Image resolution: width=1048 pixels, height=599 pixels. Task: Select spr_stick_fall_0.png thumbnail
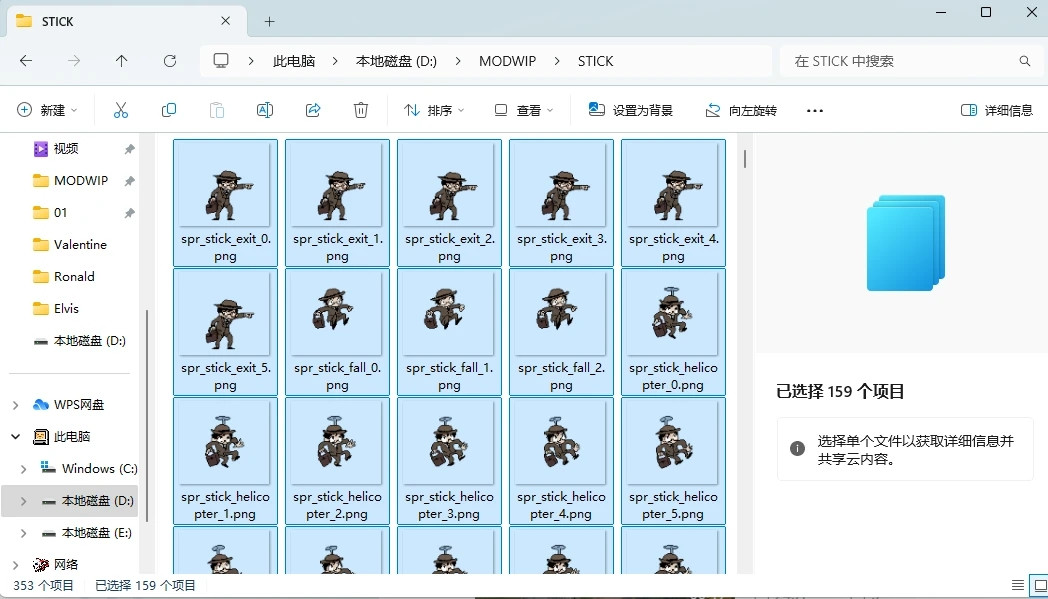pos(338,332)
